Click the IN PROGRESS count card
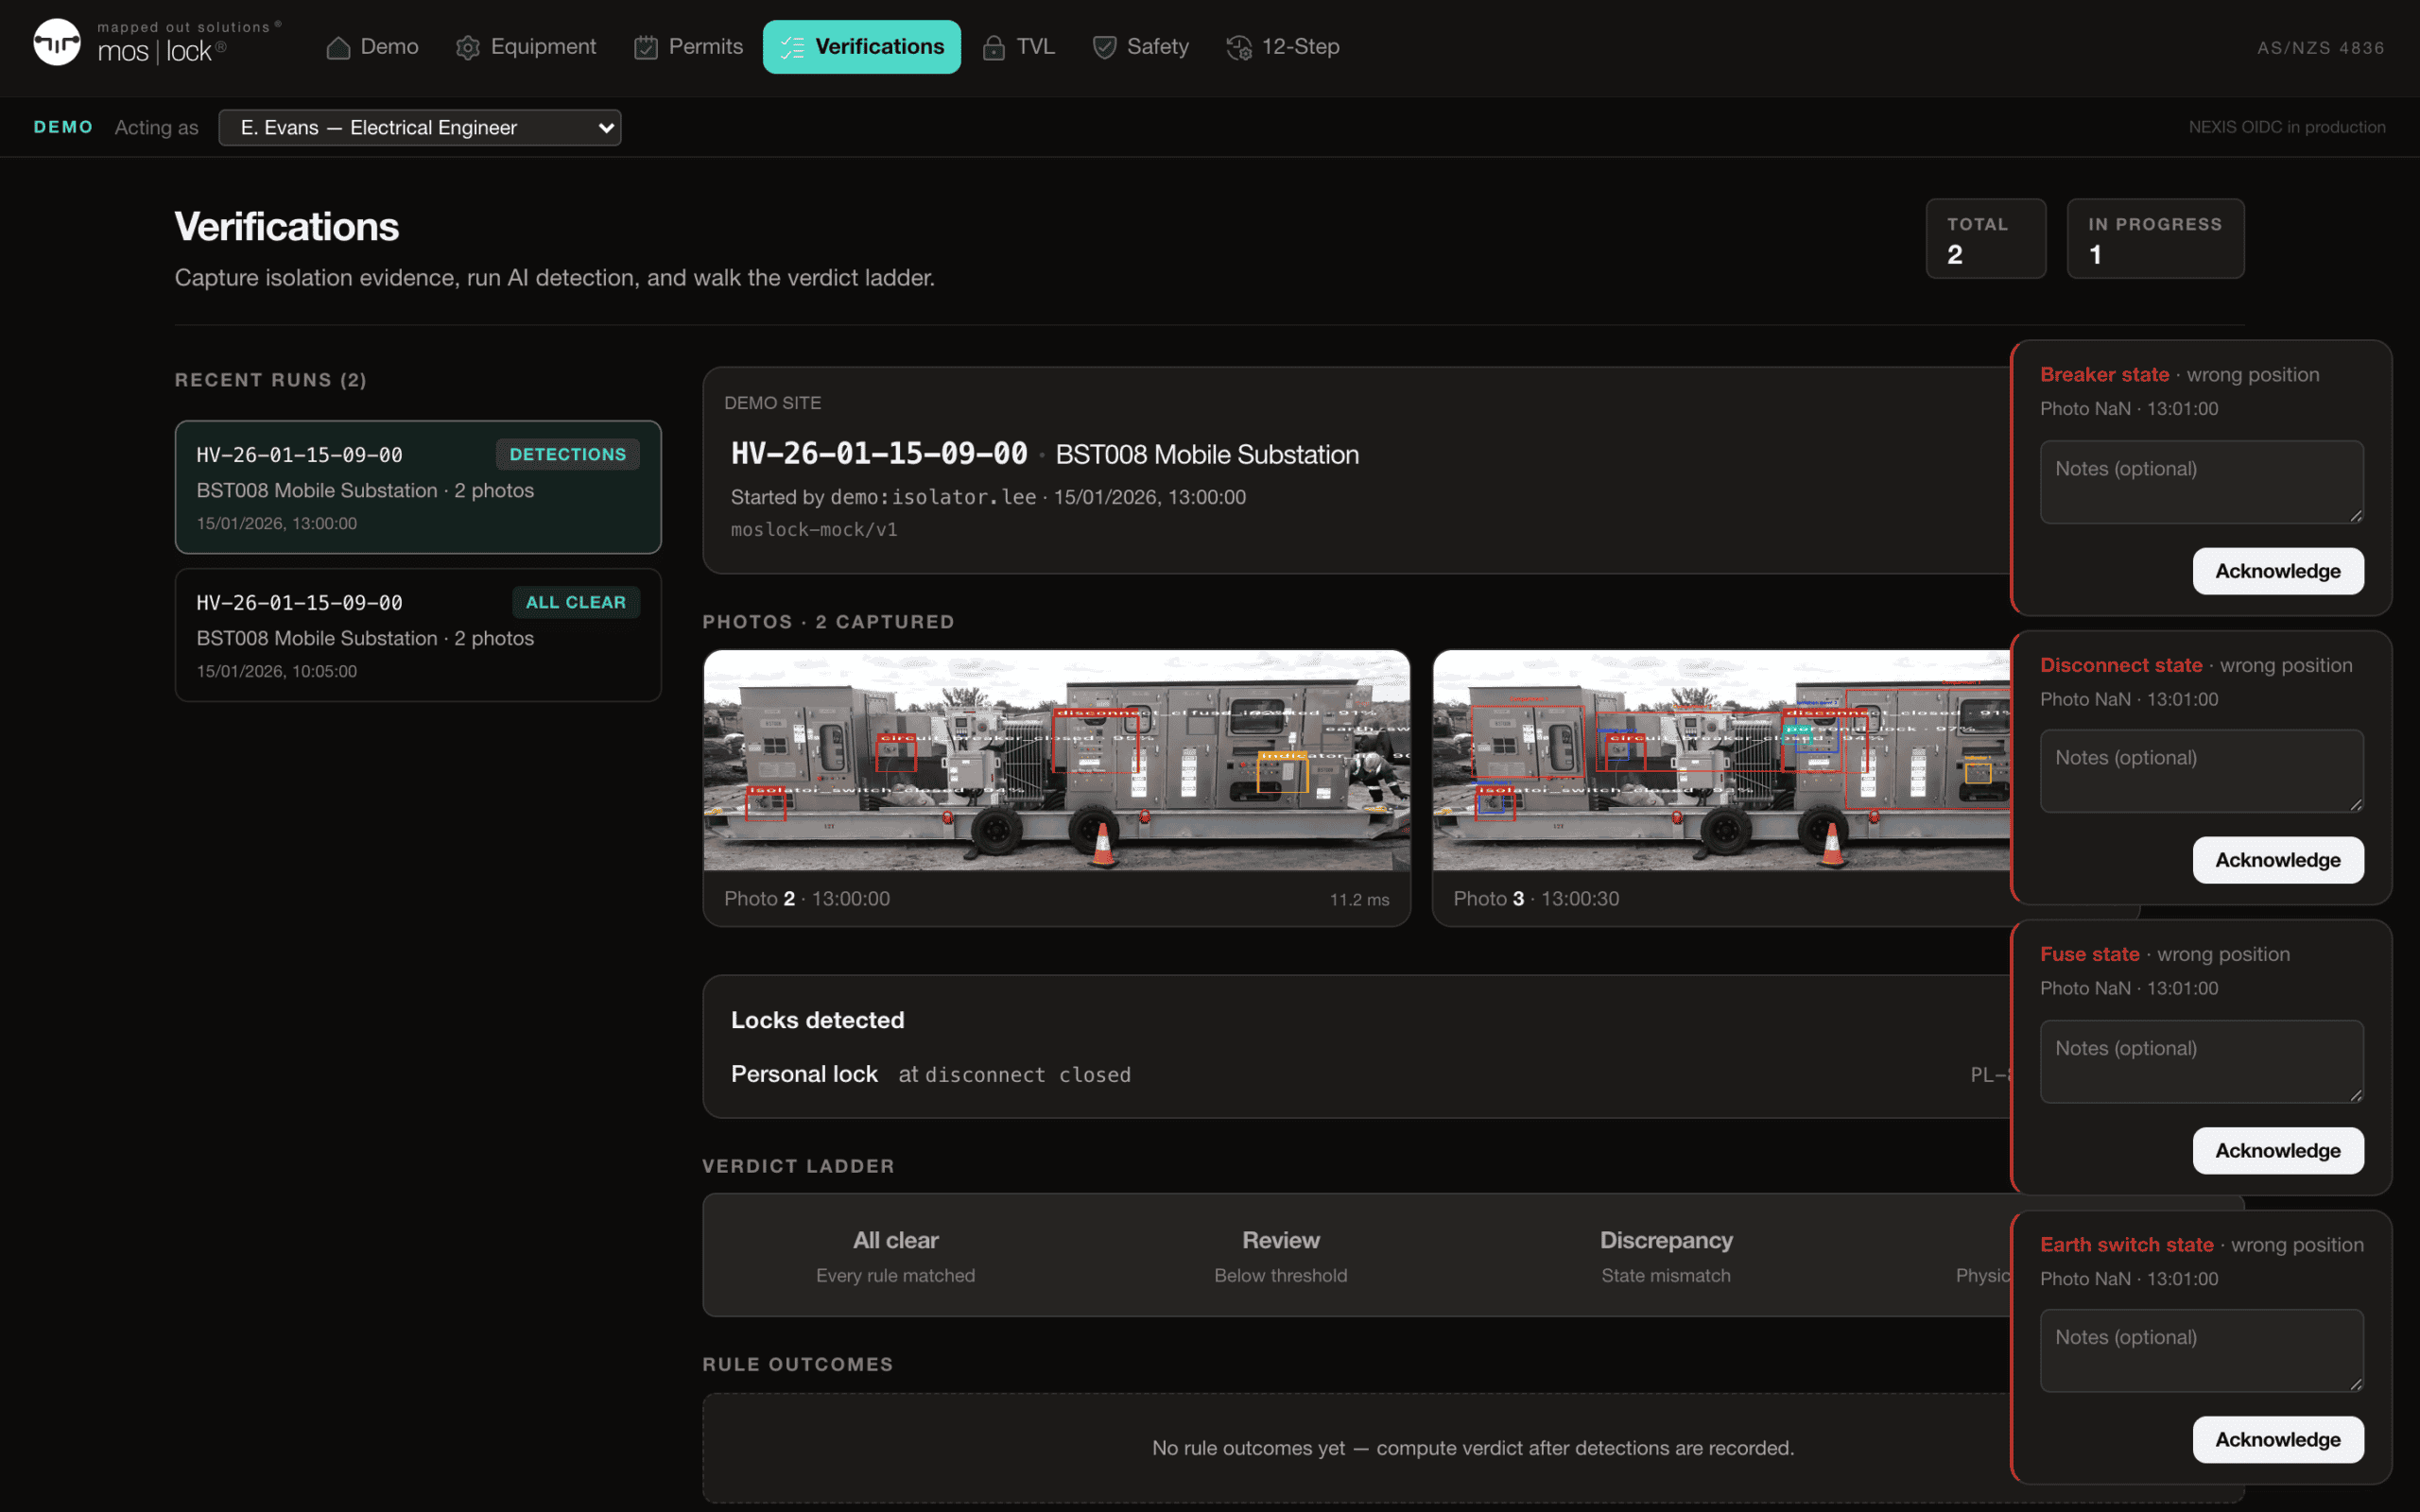The height and width of the screenshot is (1512, 2420). [2156, 239]
